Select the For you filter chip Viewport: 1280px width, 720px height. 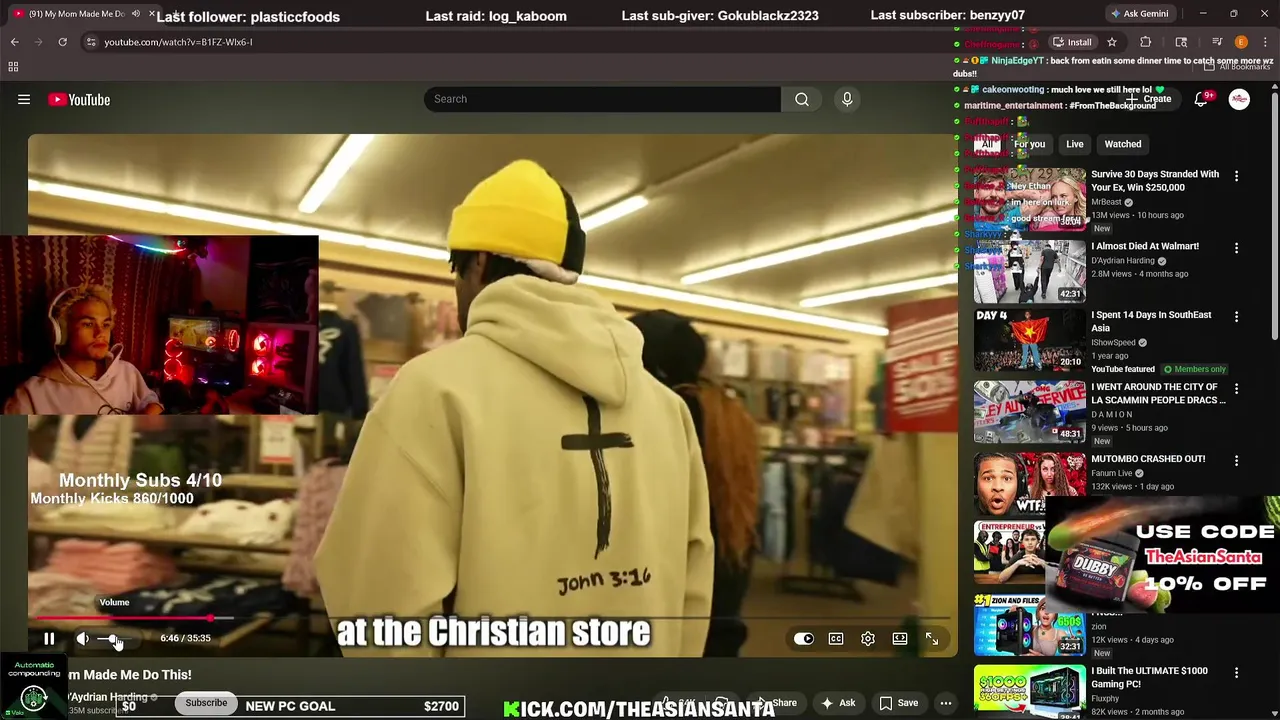pos(1029,144)
